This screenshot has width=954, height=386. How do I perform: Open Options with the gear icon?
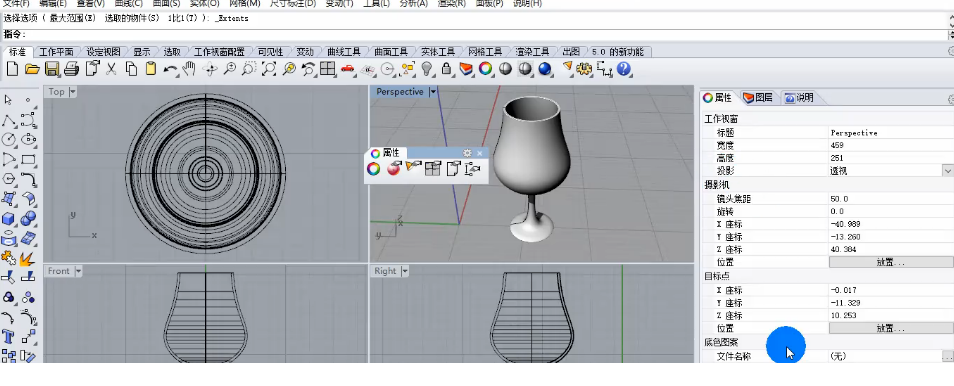coord(584,69)
